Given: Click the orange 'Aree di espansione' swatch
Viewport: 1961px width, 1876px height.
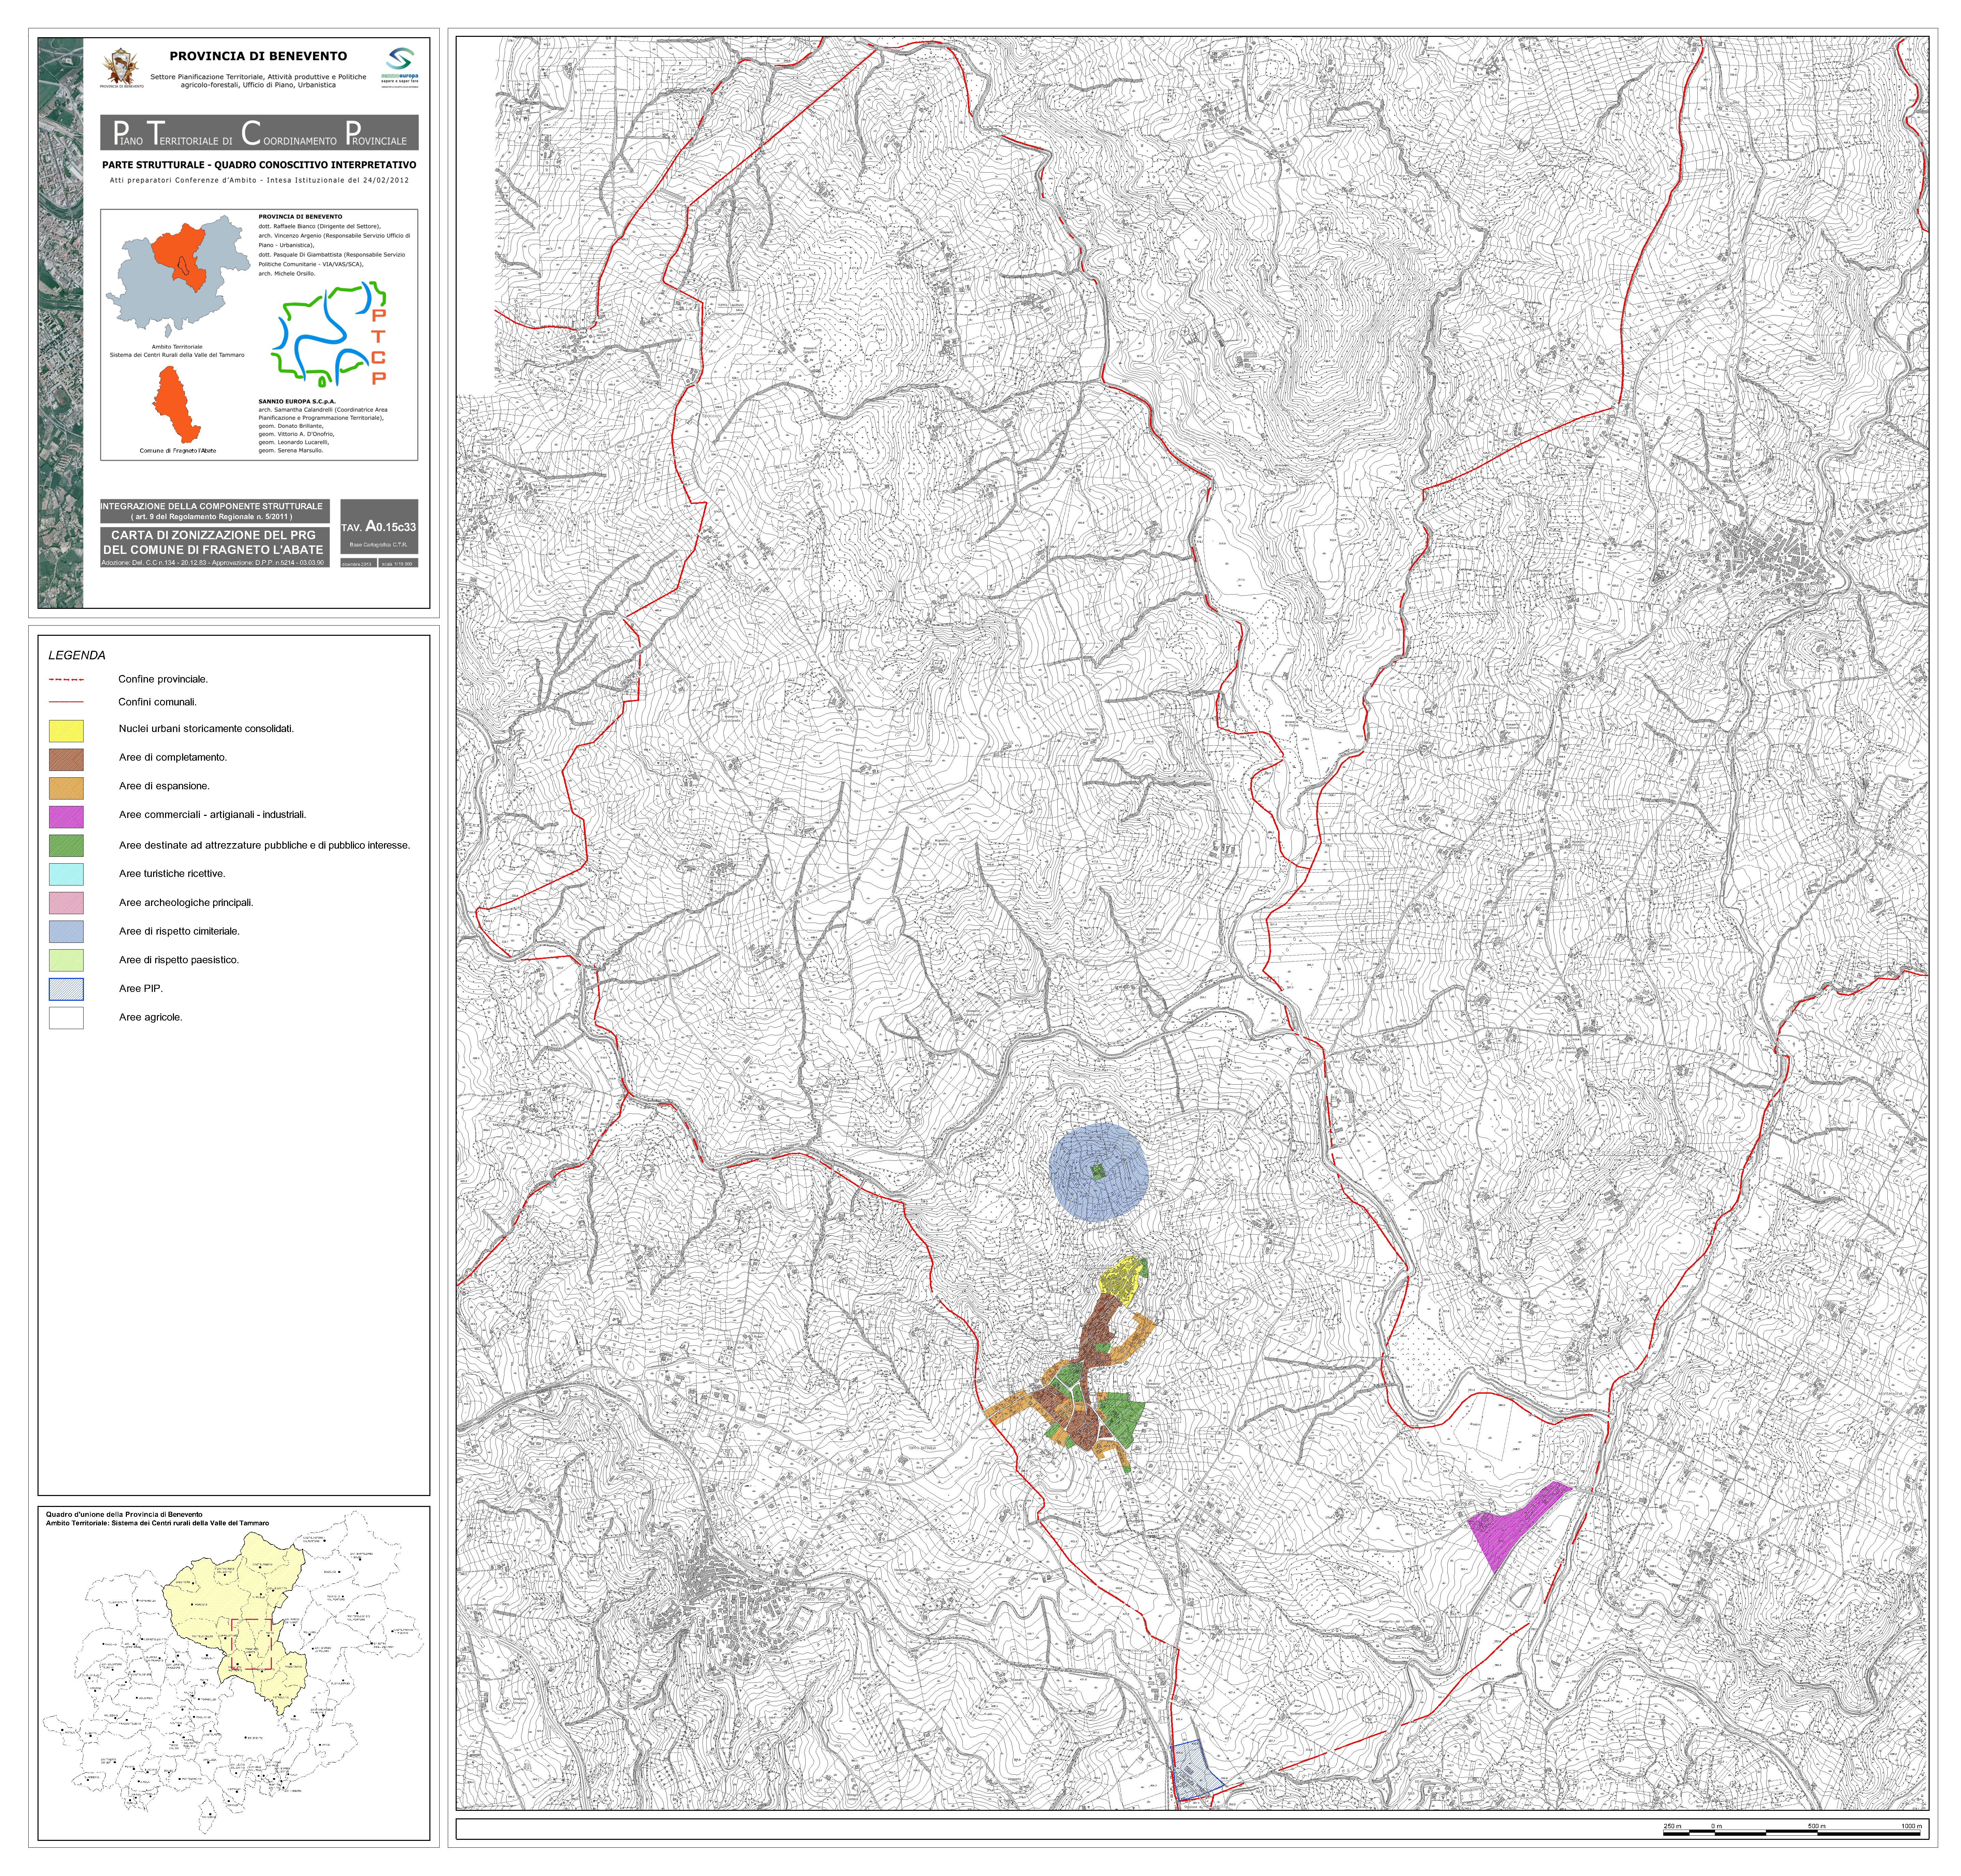Looking at the screenshot, I should (x=66, y=788).
